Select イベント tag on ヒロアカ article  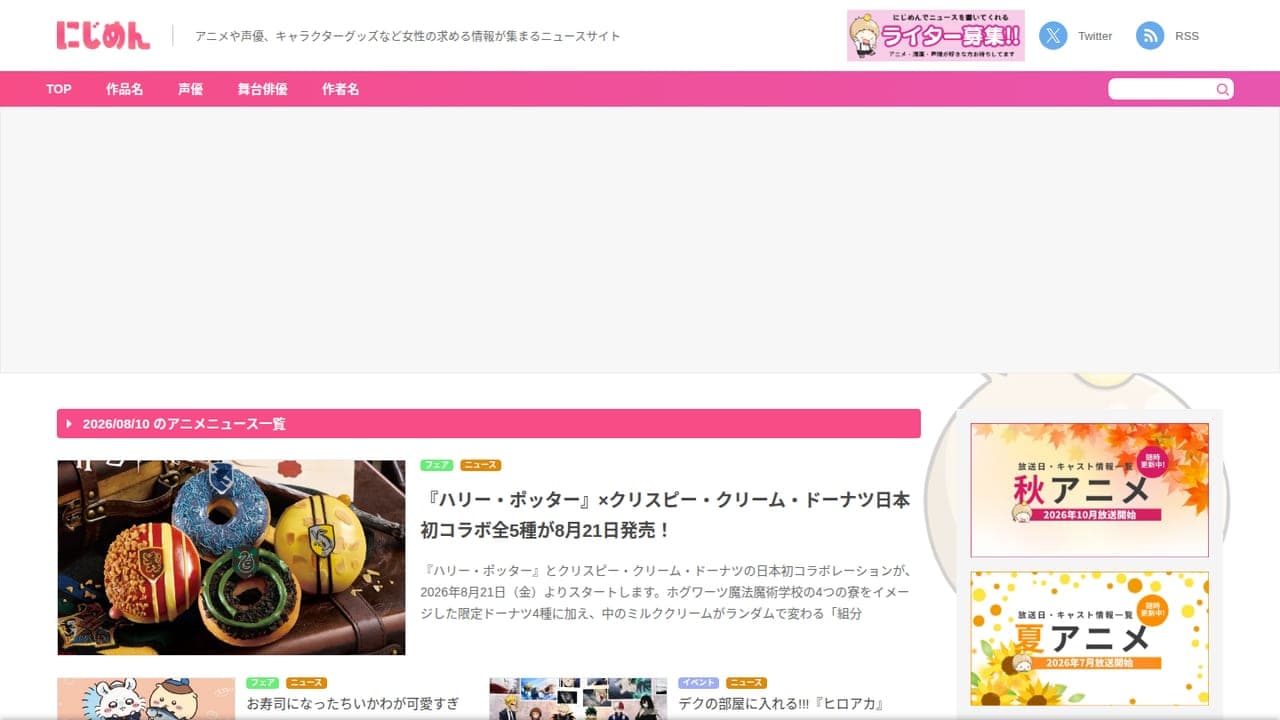pos(699,683)
